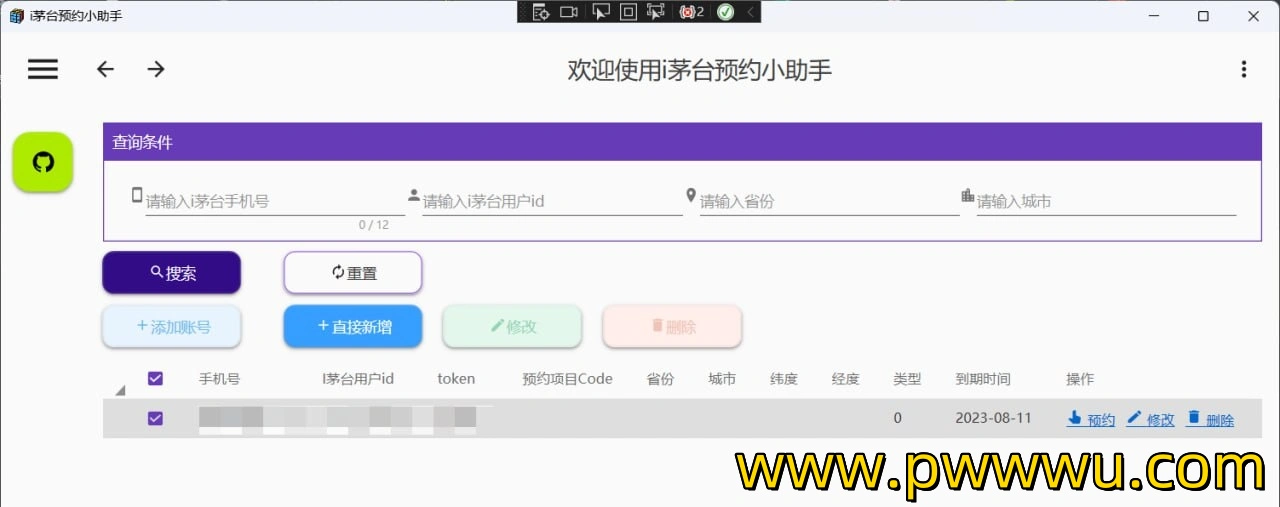Minimize the i茅台预约小助手 window

pyautogui.click(x=1156, y=16)
